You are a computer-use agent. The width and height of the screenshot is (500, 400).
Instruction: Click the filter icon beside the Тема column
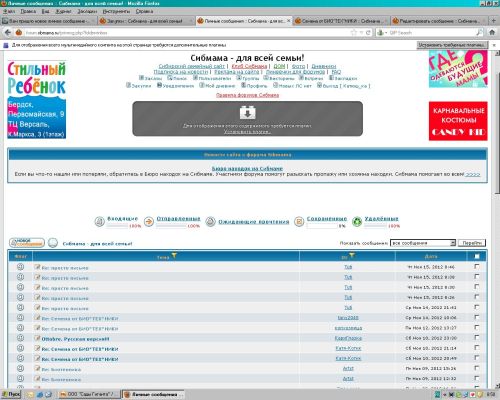click(174, 256)
